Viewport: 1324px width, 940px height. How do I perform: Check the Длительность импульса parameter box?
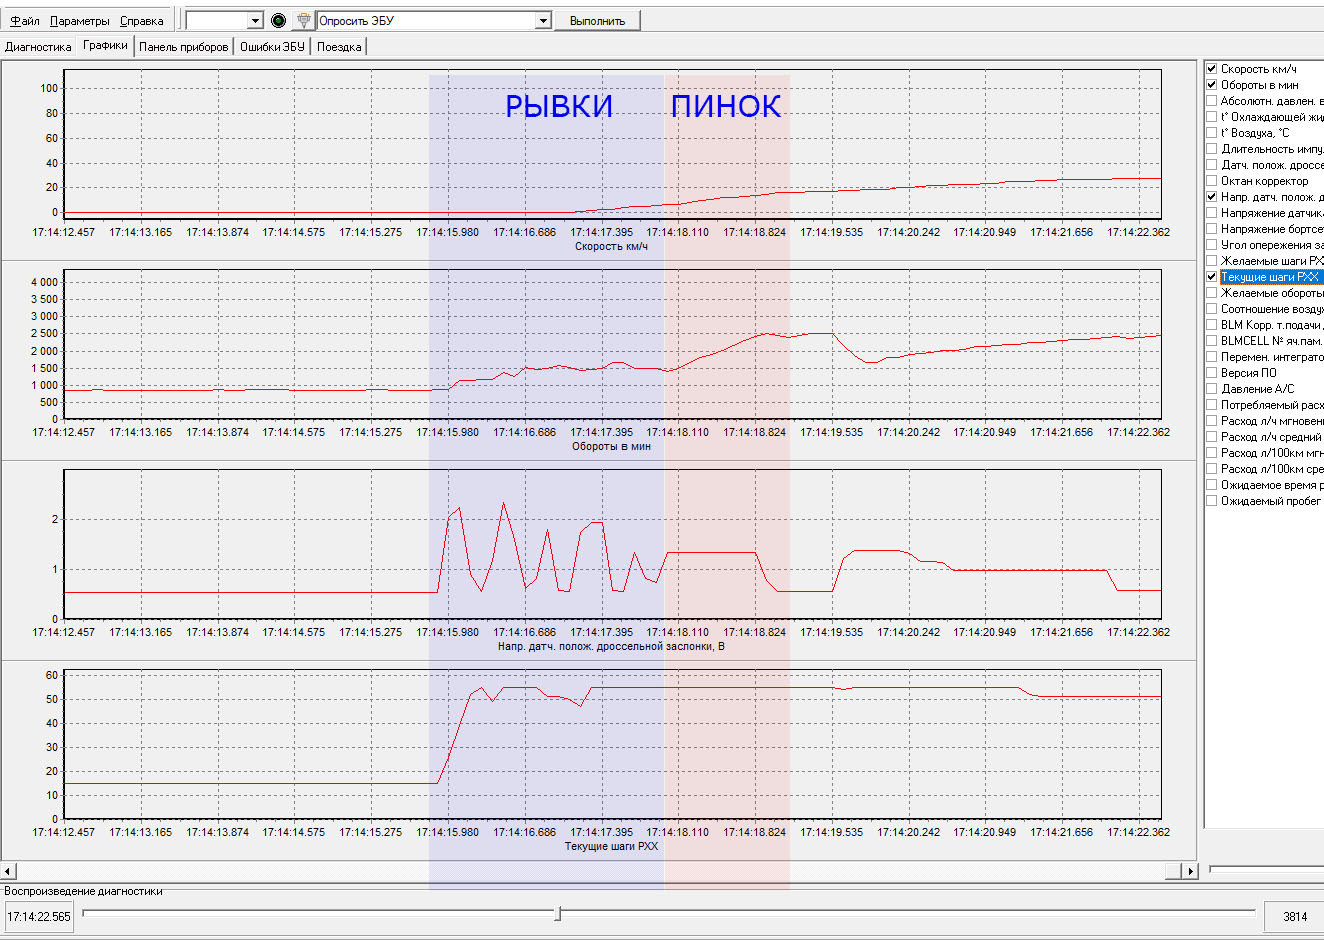pos(1211,149)
